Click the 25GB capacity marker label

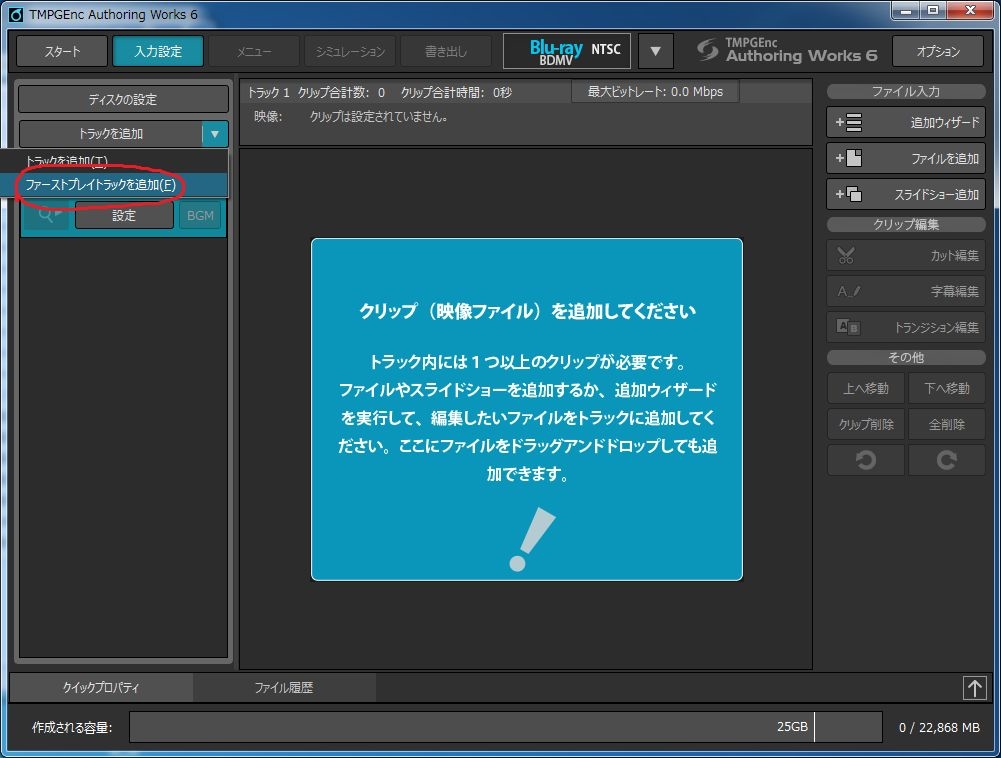792,727
